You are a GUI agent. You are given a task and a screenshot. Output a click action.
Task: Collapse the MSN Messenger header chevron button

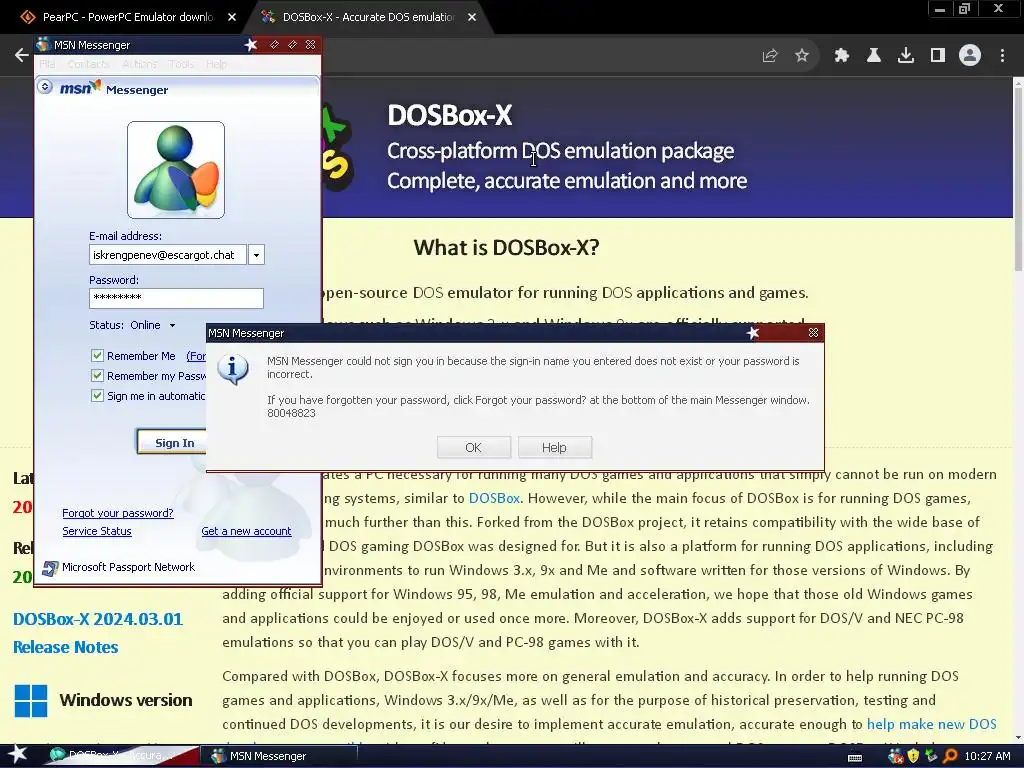pos(45,86)
